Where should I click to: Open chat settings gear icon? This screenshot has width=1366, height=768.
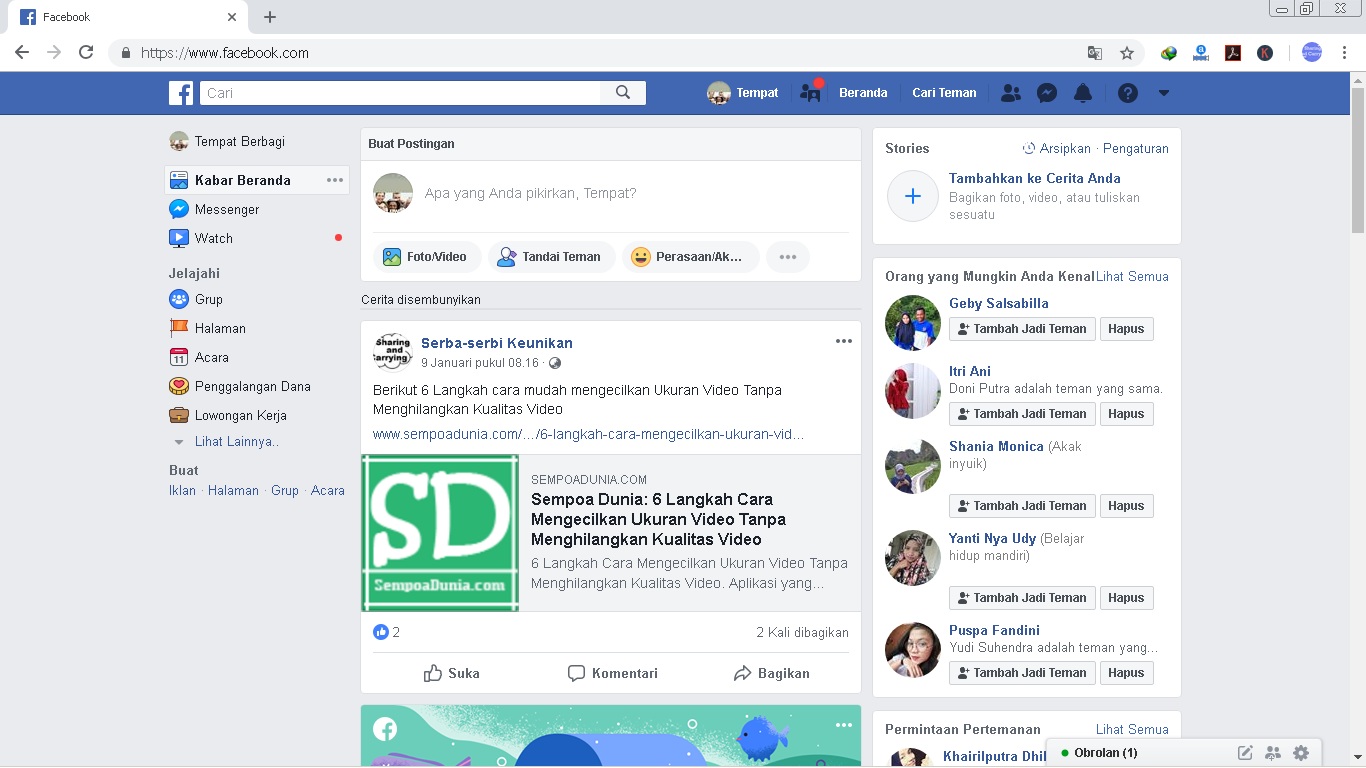tap(1301, 753)
